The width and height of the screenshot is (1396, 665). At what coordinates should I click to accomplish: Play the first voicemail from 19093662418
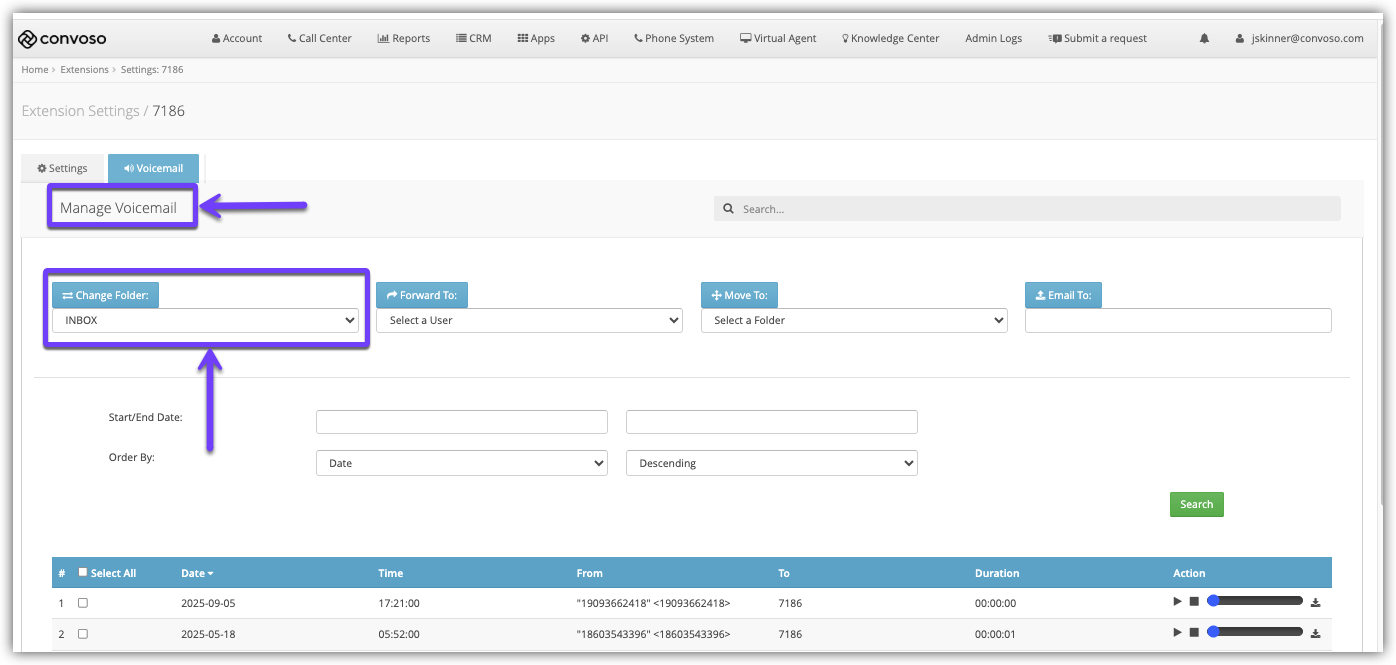(x=1177, y=602)
